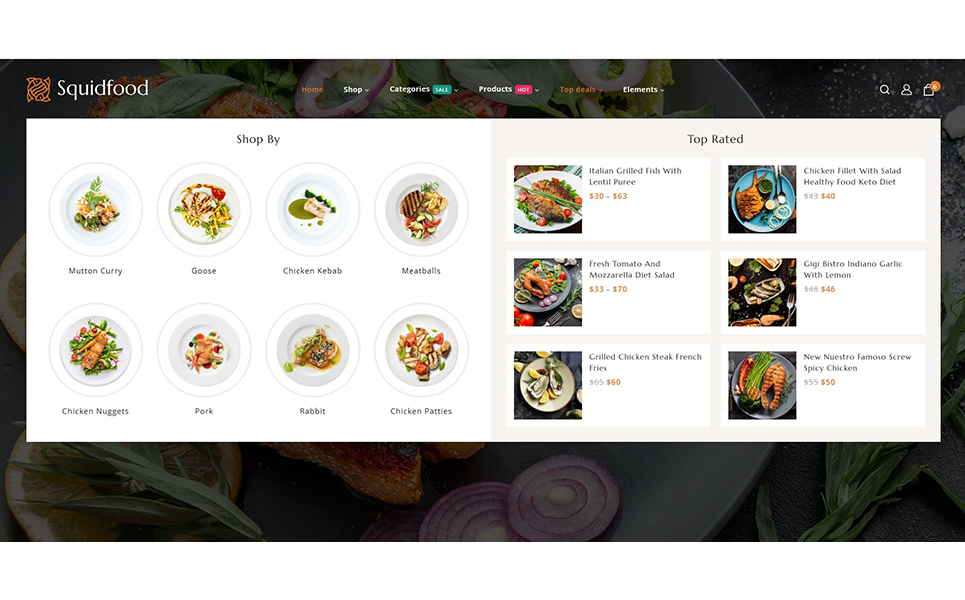Screen dimensions: 965x600
Task: View the New Nuestro Famoso Screw Spicy Chicken thumbnail
Action: [762, 385]
